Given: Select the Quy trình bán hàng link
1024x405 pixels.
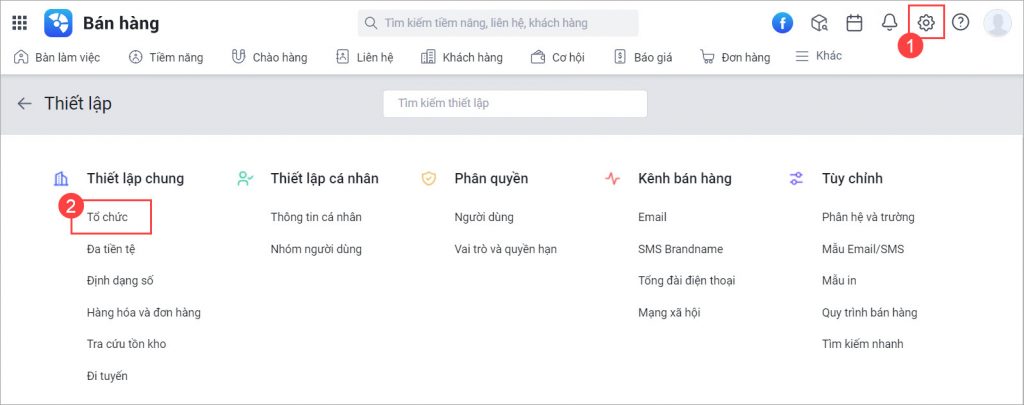Looking at the screenshot, I should (869, 312).
